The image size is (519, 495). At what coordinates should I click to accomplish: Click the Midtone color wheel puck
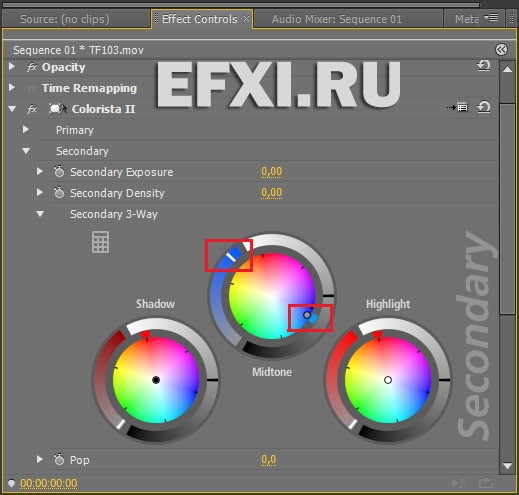pyautogui.click(x=307, y=315)
